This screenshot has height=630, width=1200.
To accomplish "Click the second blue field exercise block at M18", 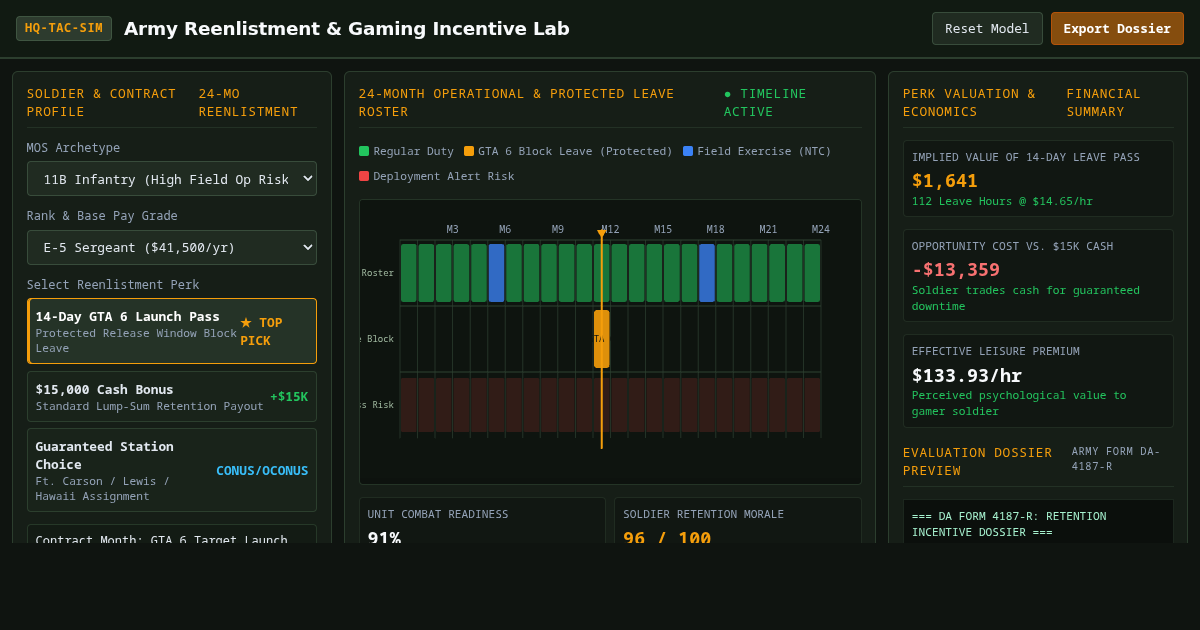I will tap(707, 273).
